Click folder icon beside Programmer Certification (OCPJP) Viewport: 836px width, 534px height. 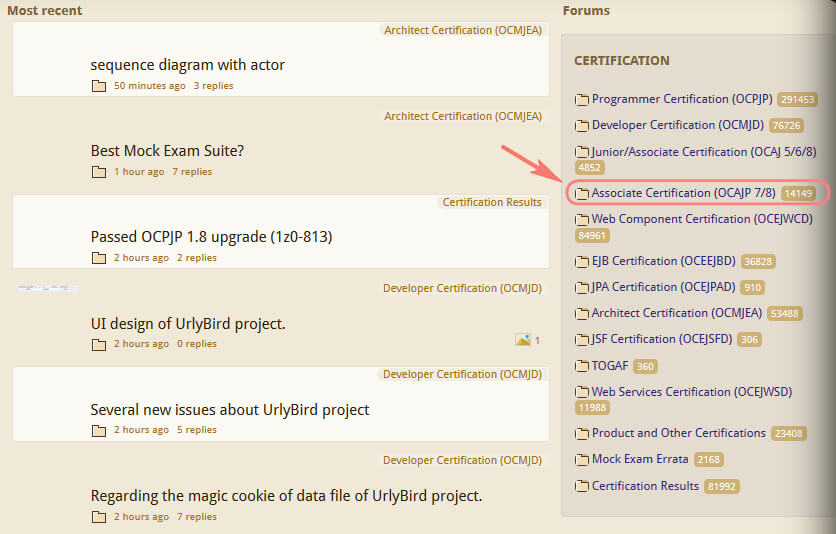pyautogui.click(x=582, y=100)
